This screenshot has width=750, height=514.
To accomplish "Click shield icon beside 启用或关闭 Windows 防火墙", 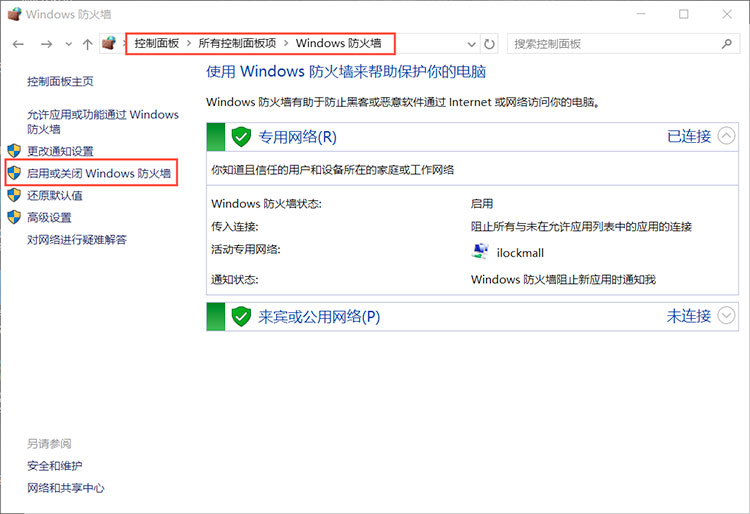I will point(14,173).
